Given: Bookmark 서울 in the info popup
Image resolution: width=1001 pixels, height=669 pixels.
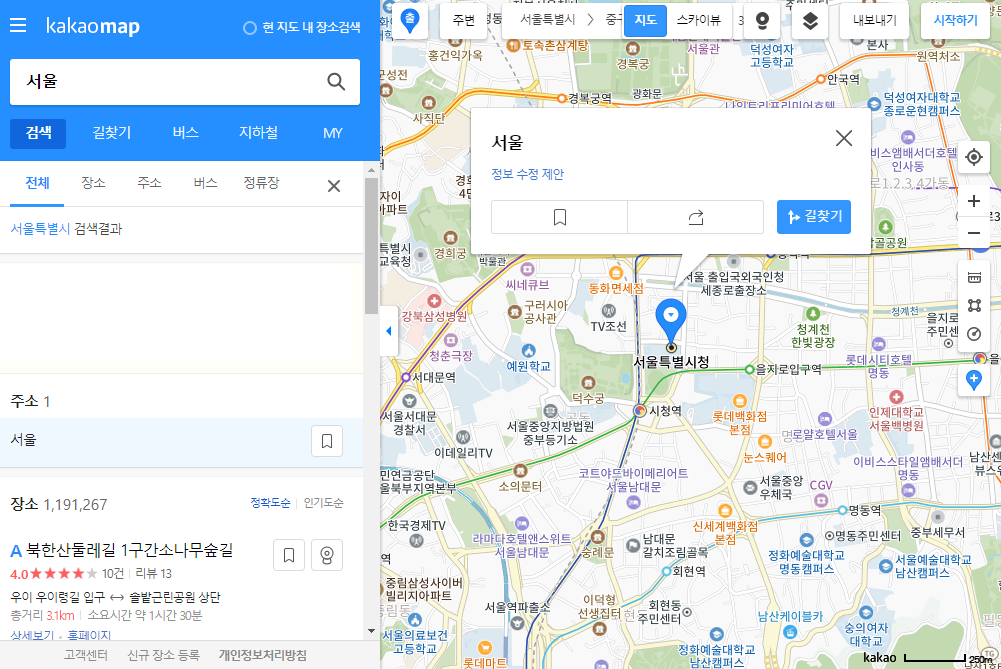Looking at the screenshot, I should [559, 217].
